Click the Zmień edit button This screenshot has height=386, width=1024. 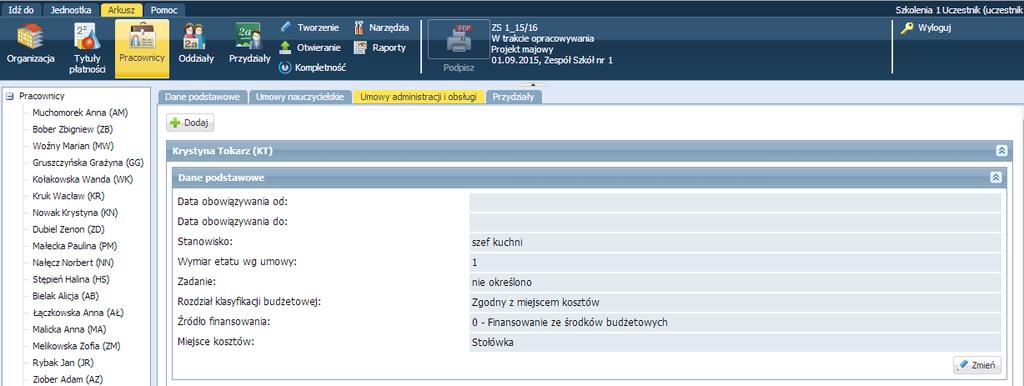[x=976, y=366]
